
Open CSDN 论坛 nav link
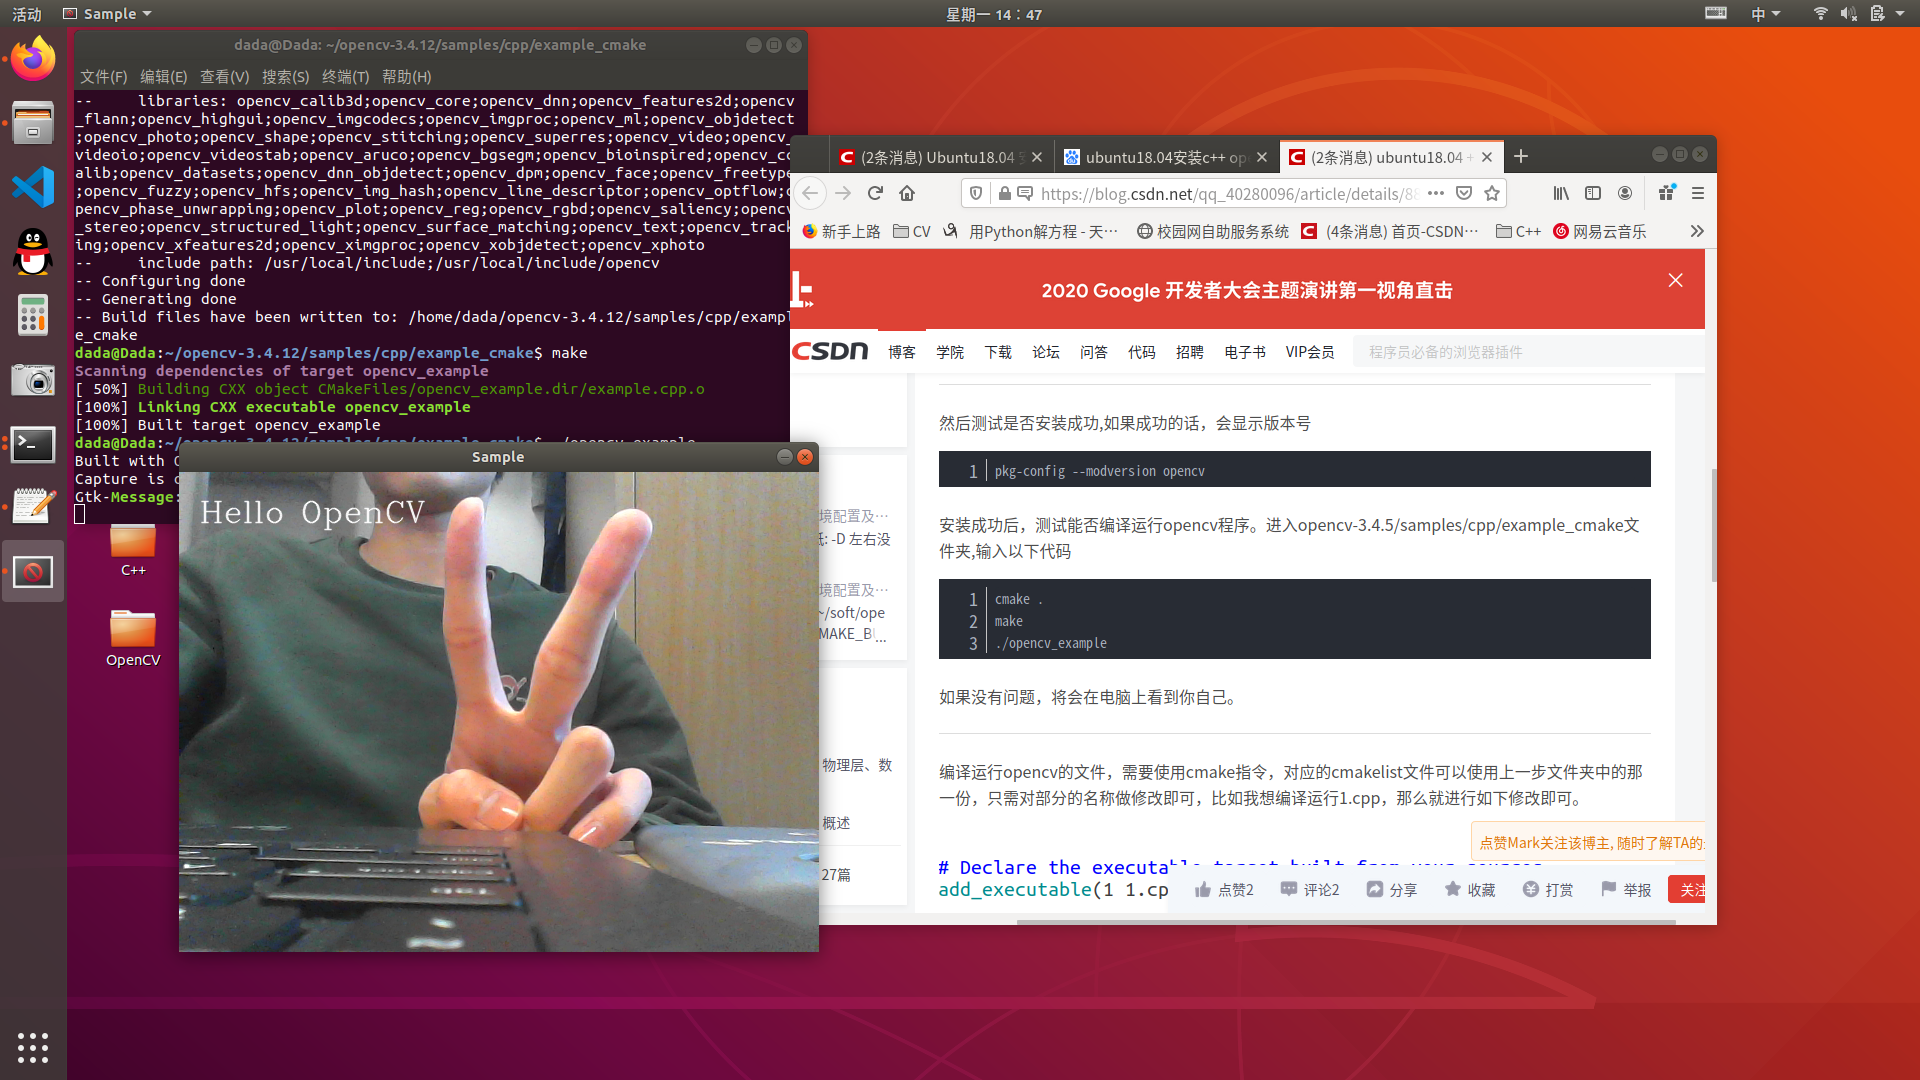pyautogui.click(x=1046, y=352)
